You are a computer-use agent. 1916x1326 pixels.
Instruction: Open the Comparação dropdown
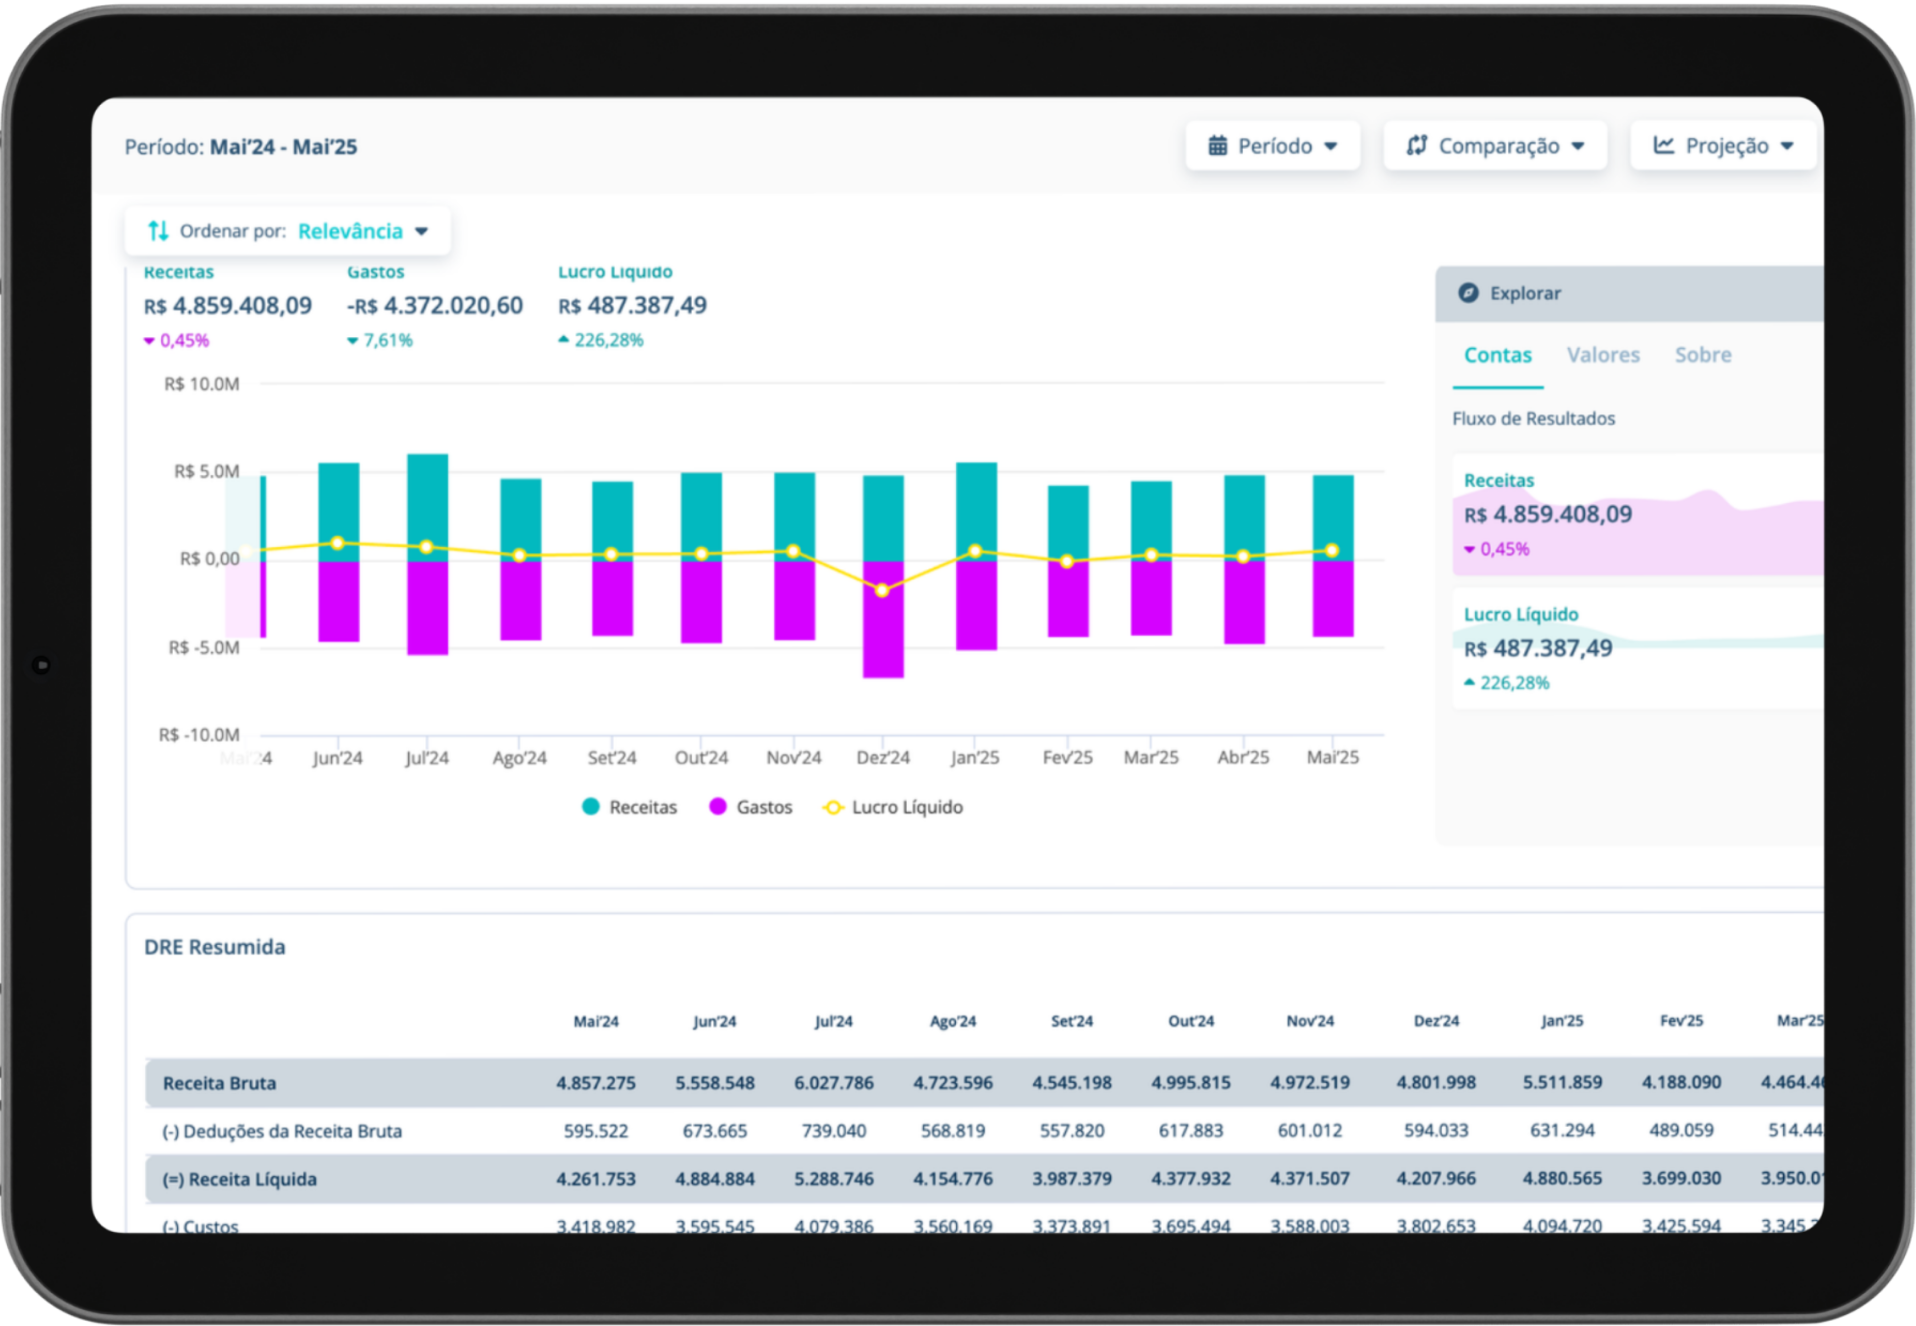pos(1495,145)
